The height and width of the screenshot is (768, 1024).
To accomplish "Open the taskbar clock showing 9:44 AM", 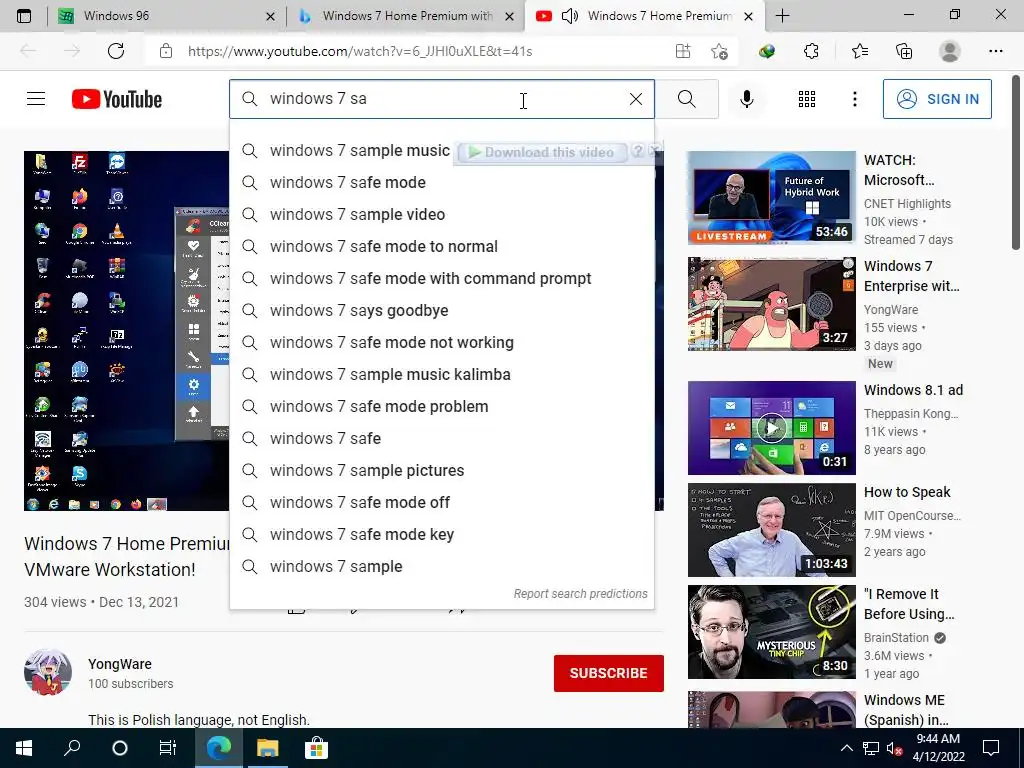I will pos(938,748).
